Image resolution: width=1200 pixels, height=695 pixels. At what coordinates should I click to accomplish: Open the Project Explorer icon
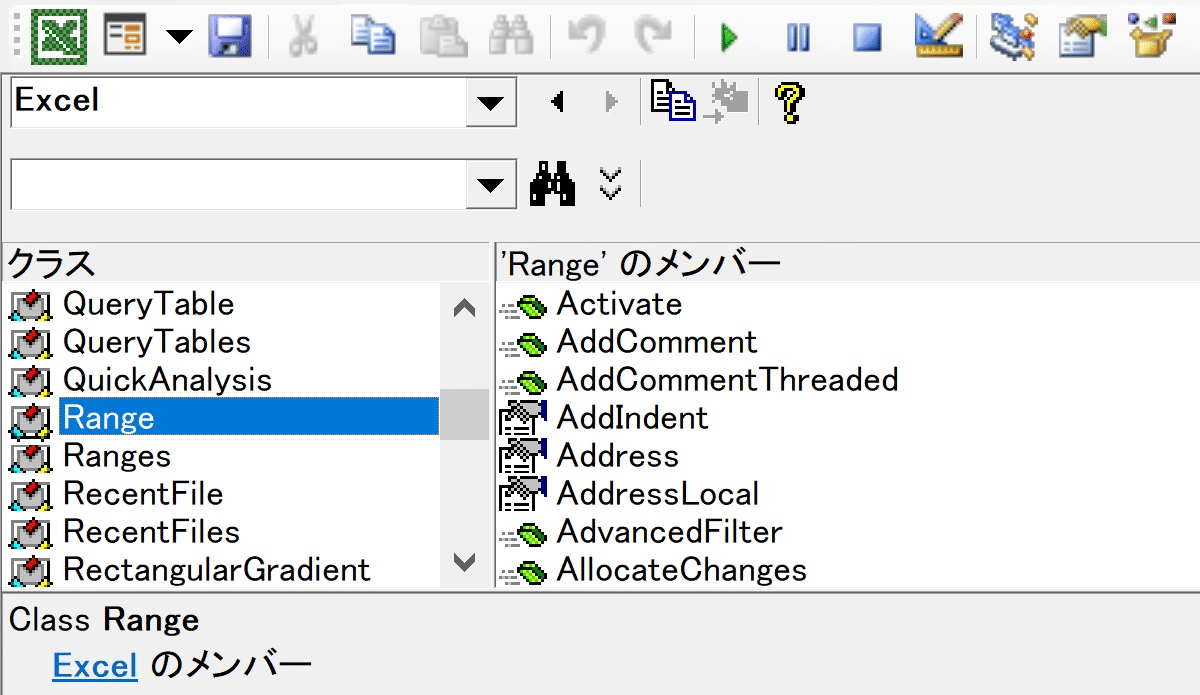click(1012, 36)
